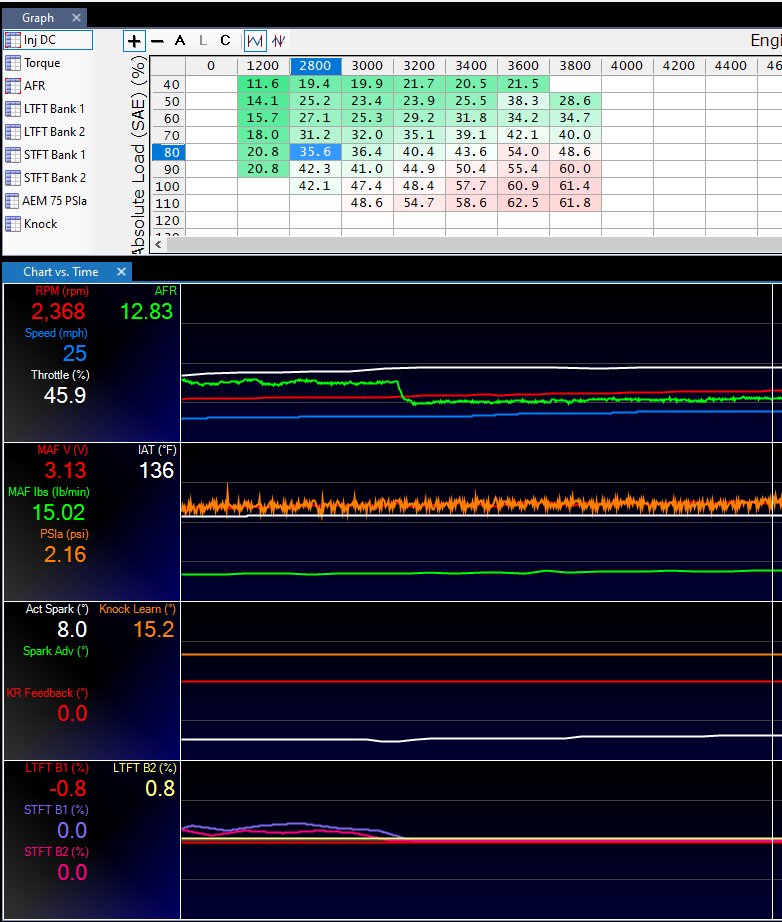Select the LTFT Bank 1 table icon

pyautogui.click(x=13, y=109)
